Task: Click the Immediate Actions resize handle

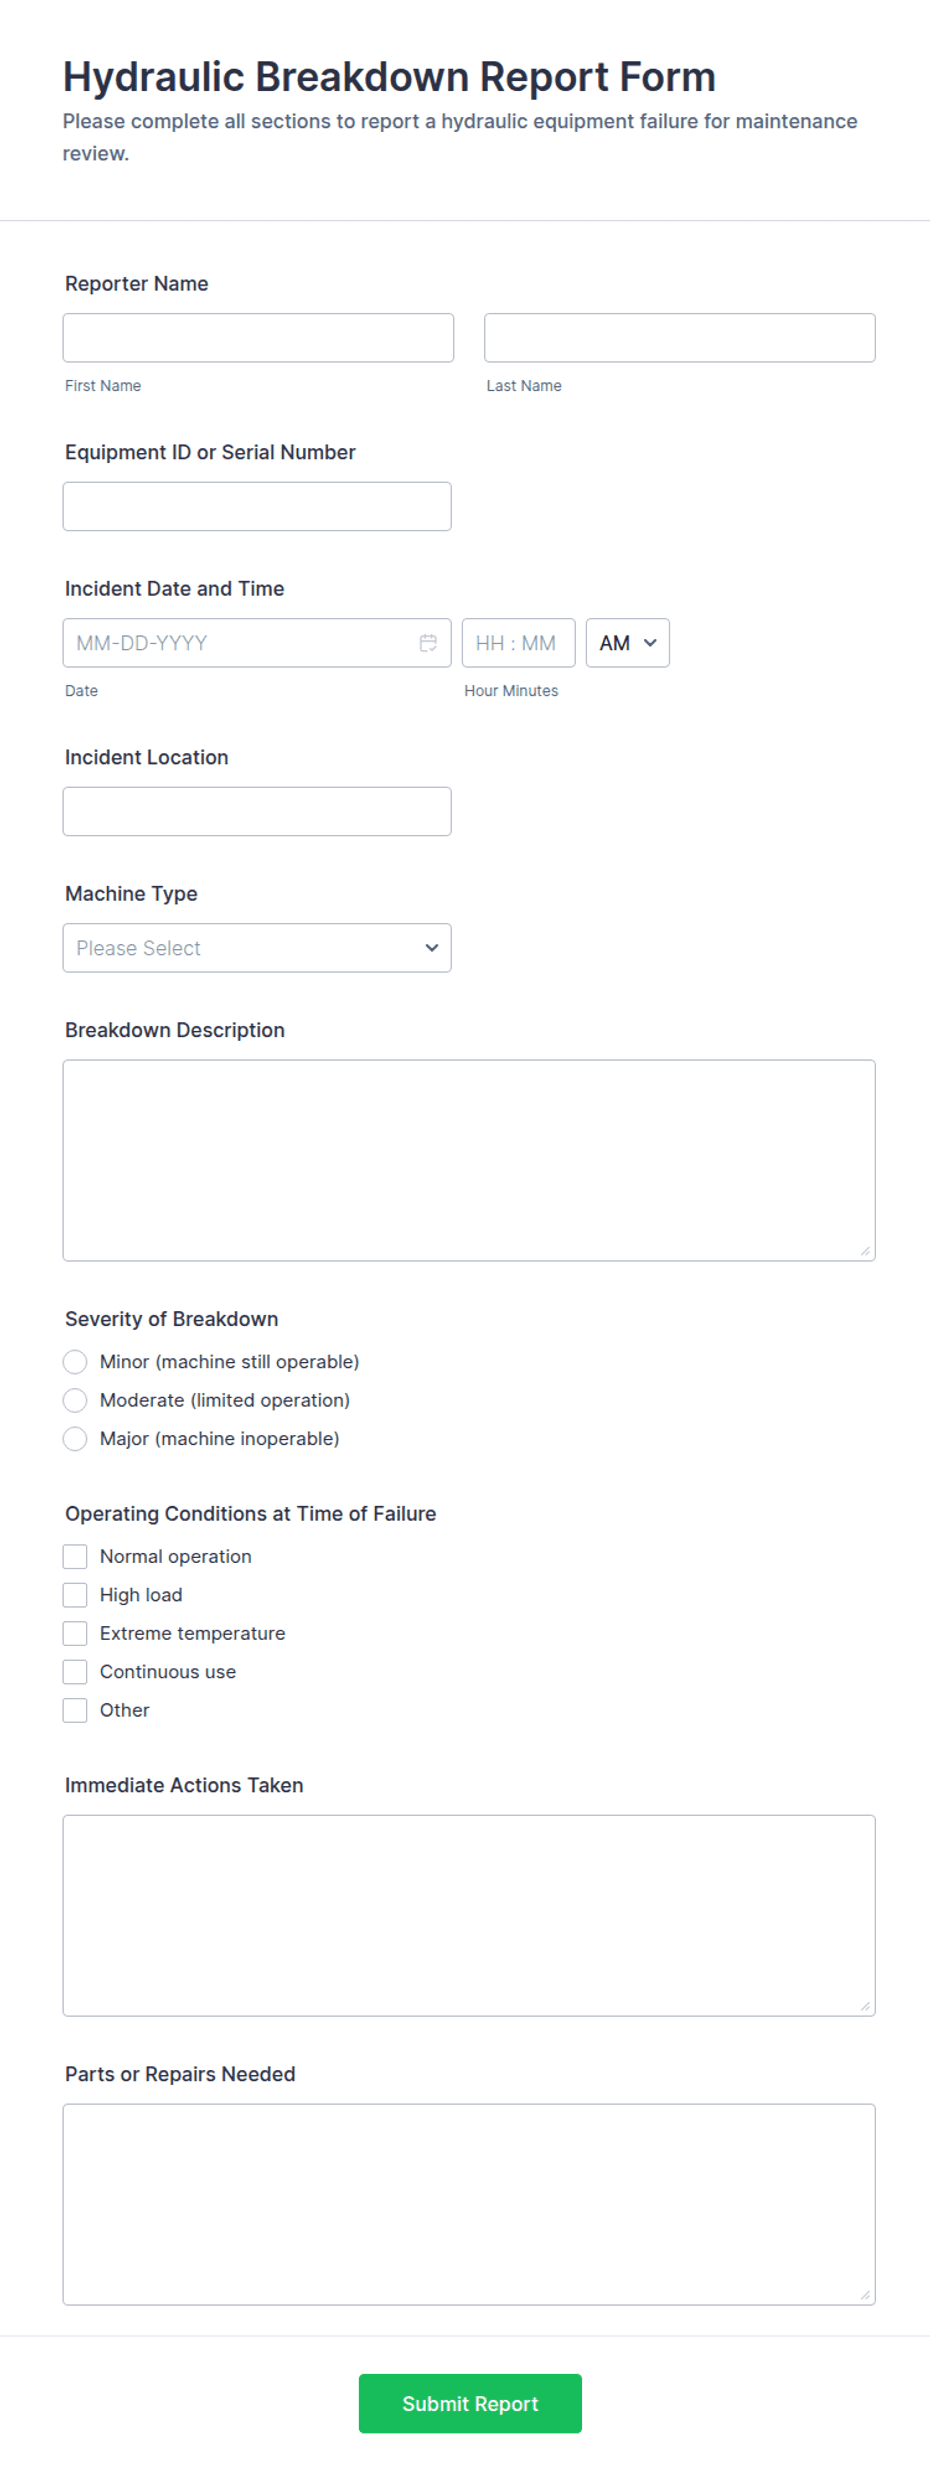Action: click(x=866, y=2004)
